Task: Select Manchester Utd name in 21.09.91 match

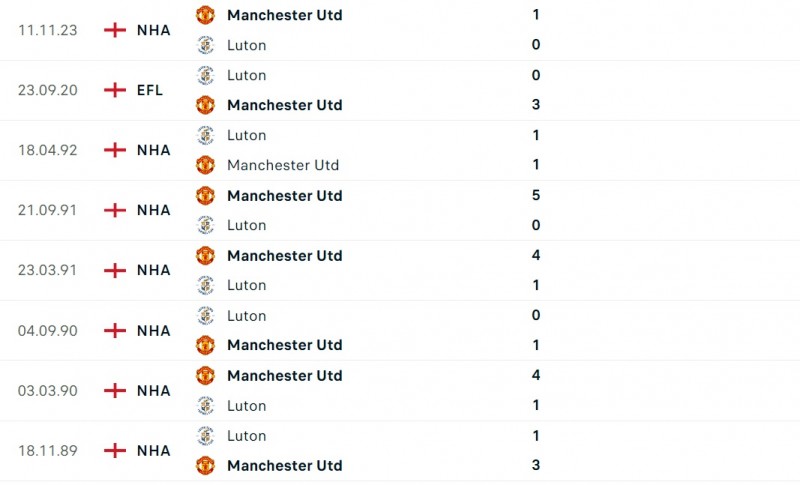Action: pos(284,195)
